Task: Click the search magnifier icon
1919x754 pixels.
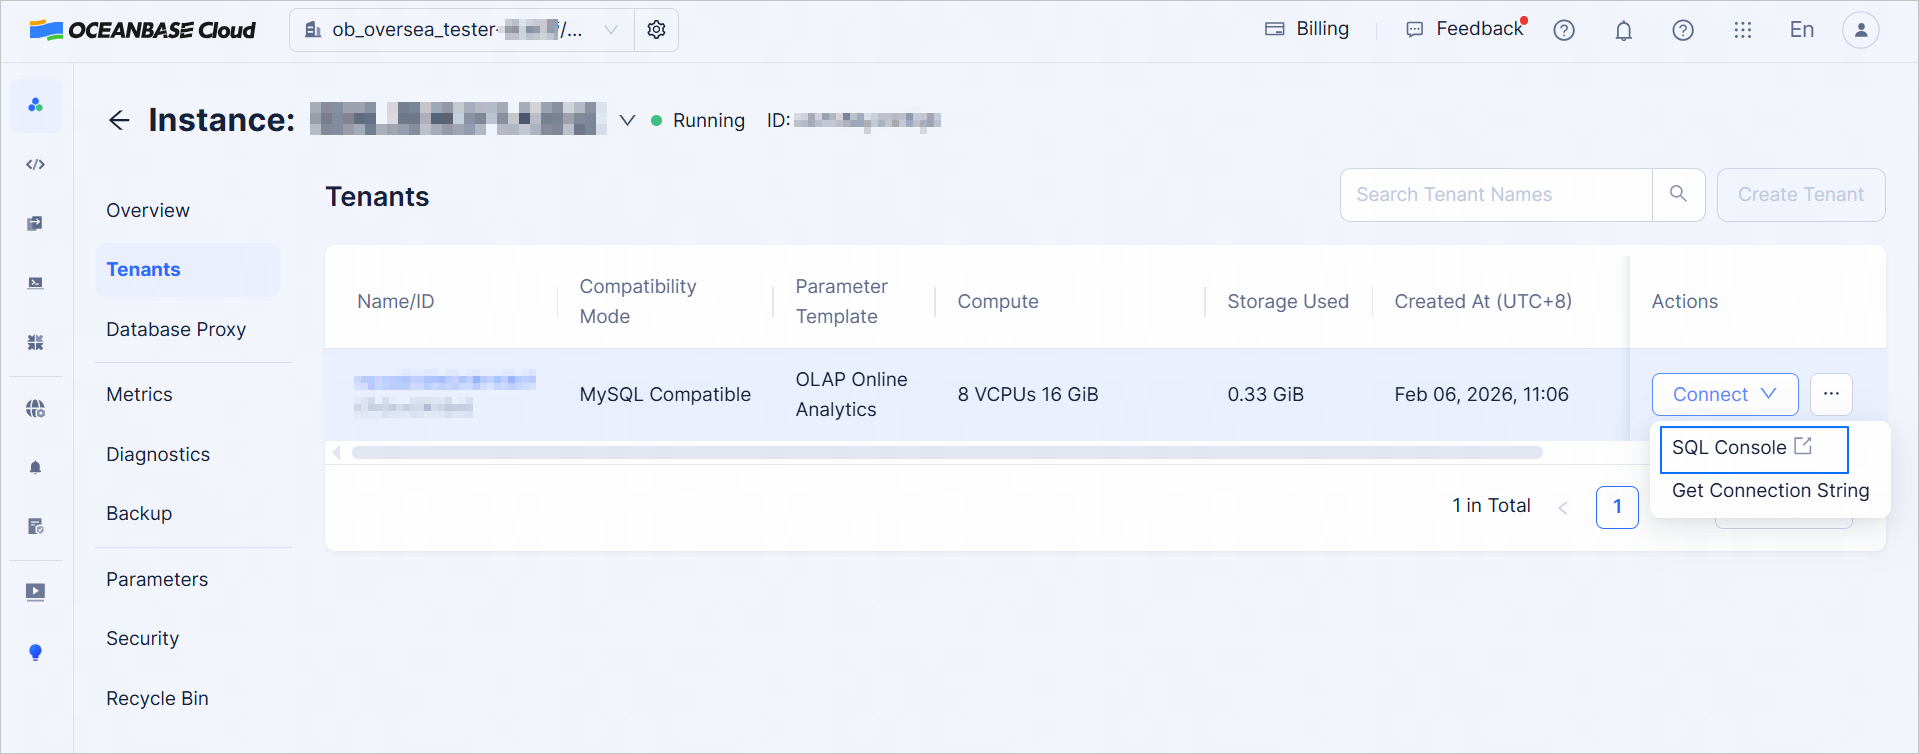Action: point(1678,194)
